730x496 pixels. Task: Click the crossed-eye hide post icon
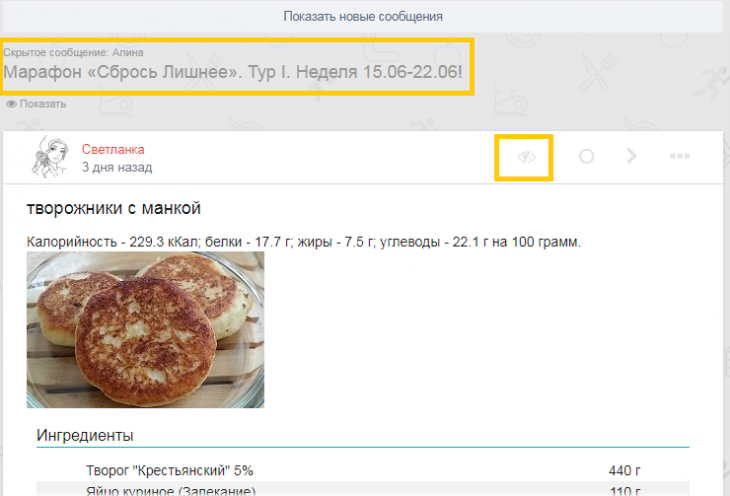click(x=525, y=157)
